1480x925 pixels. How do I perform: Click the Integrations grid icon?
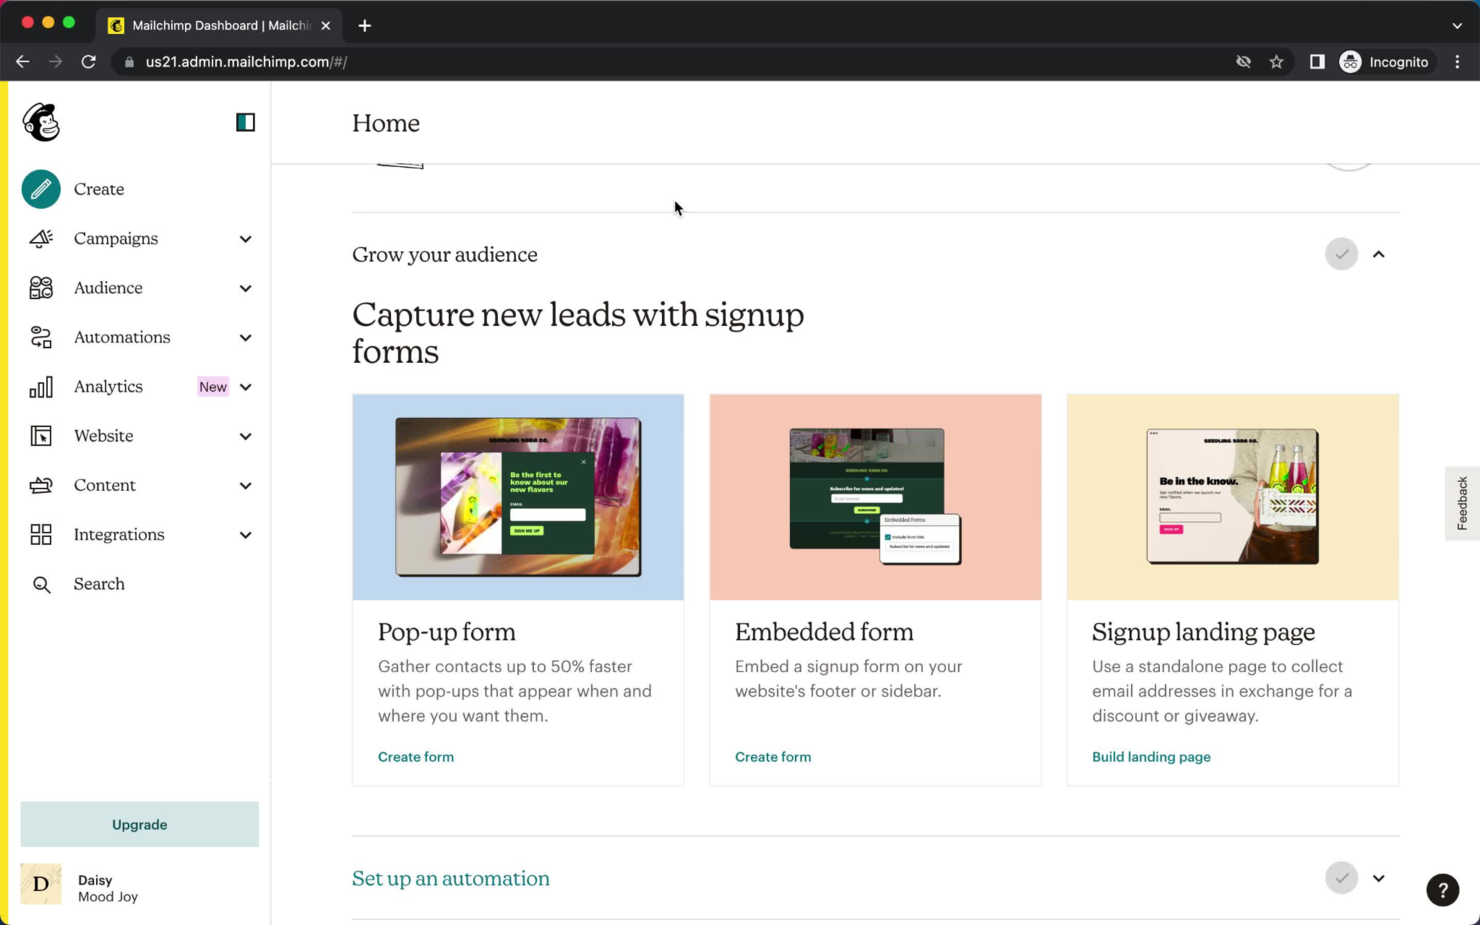[41, 535]
